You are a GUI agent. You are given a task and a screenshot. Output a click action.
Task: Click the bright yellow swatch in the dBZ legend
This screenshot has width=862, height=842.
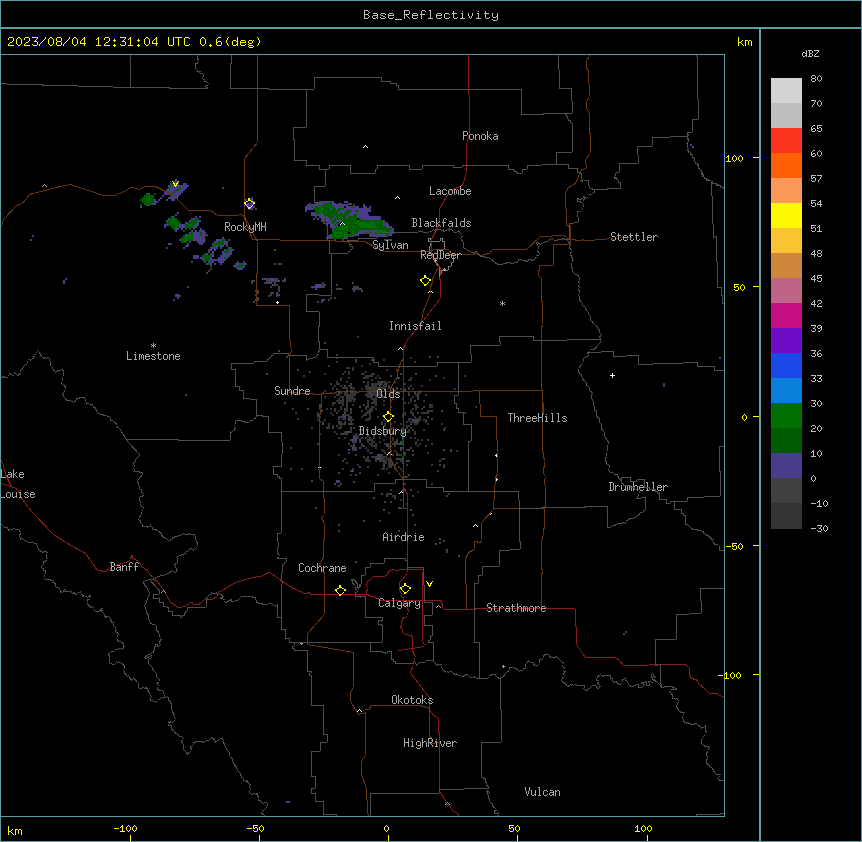[x=786, y=215]
